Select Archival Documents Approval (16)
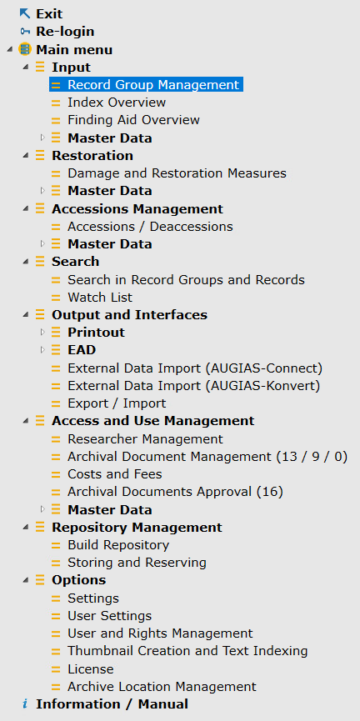Viewport: 360px width, 721px height. [175, 492]
